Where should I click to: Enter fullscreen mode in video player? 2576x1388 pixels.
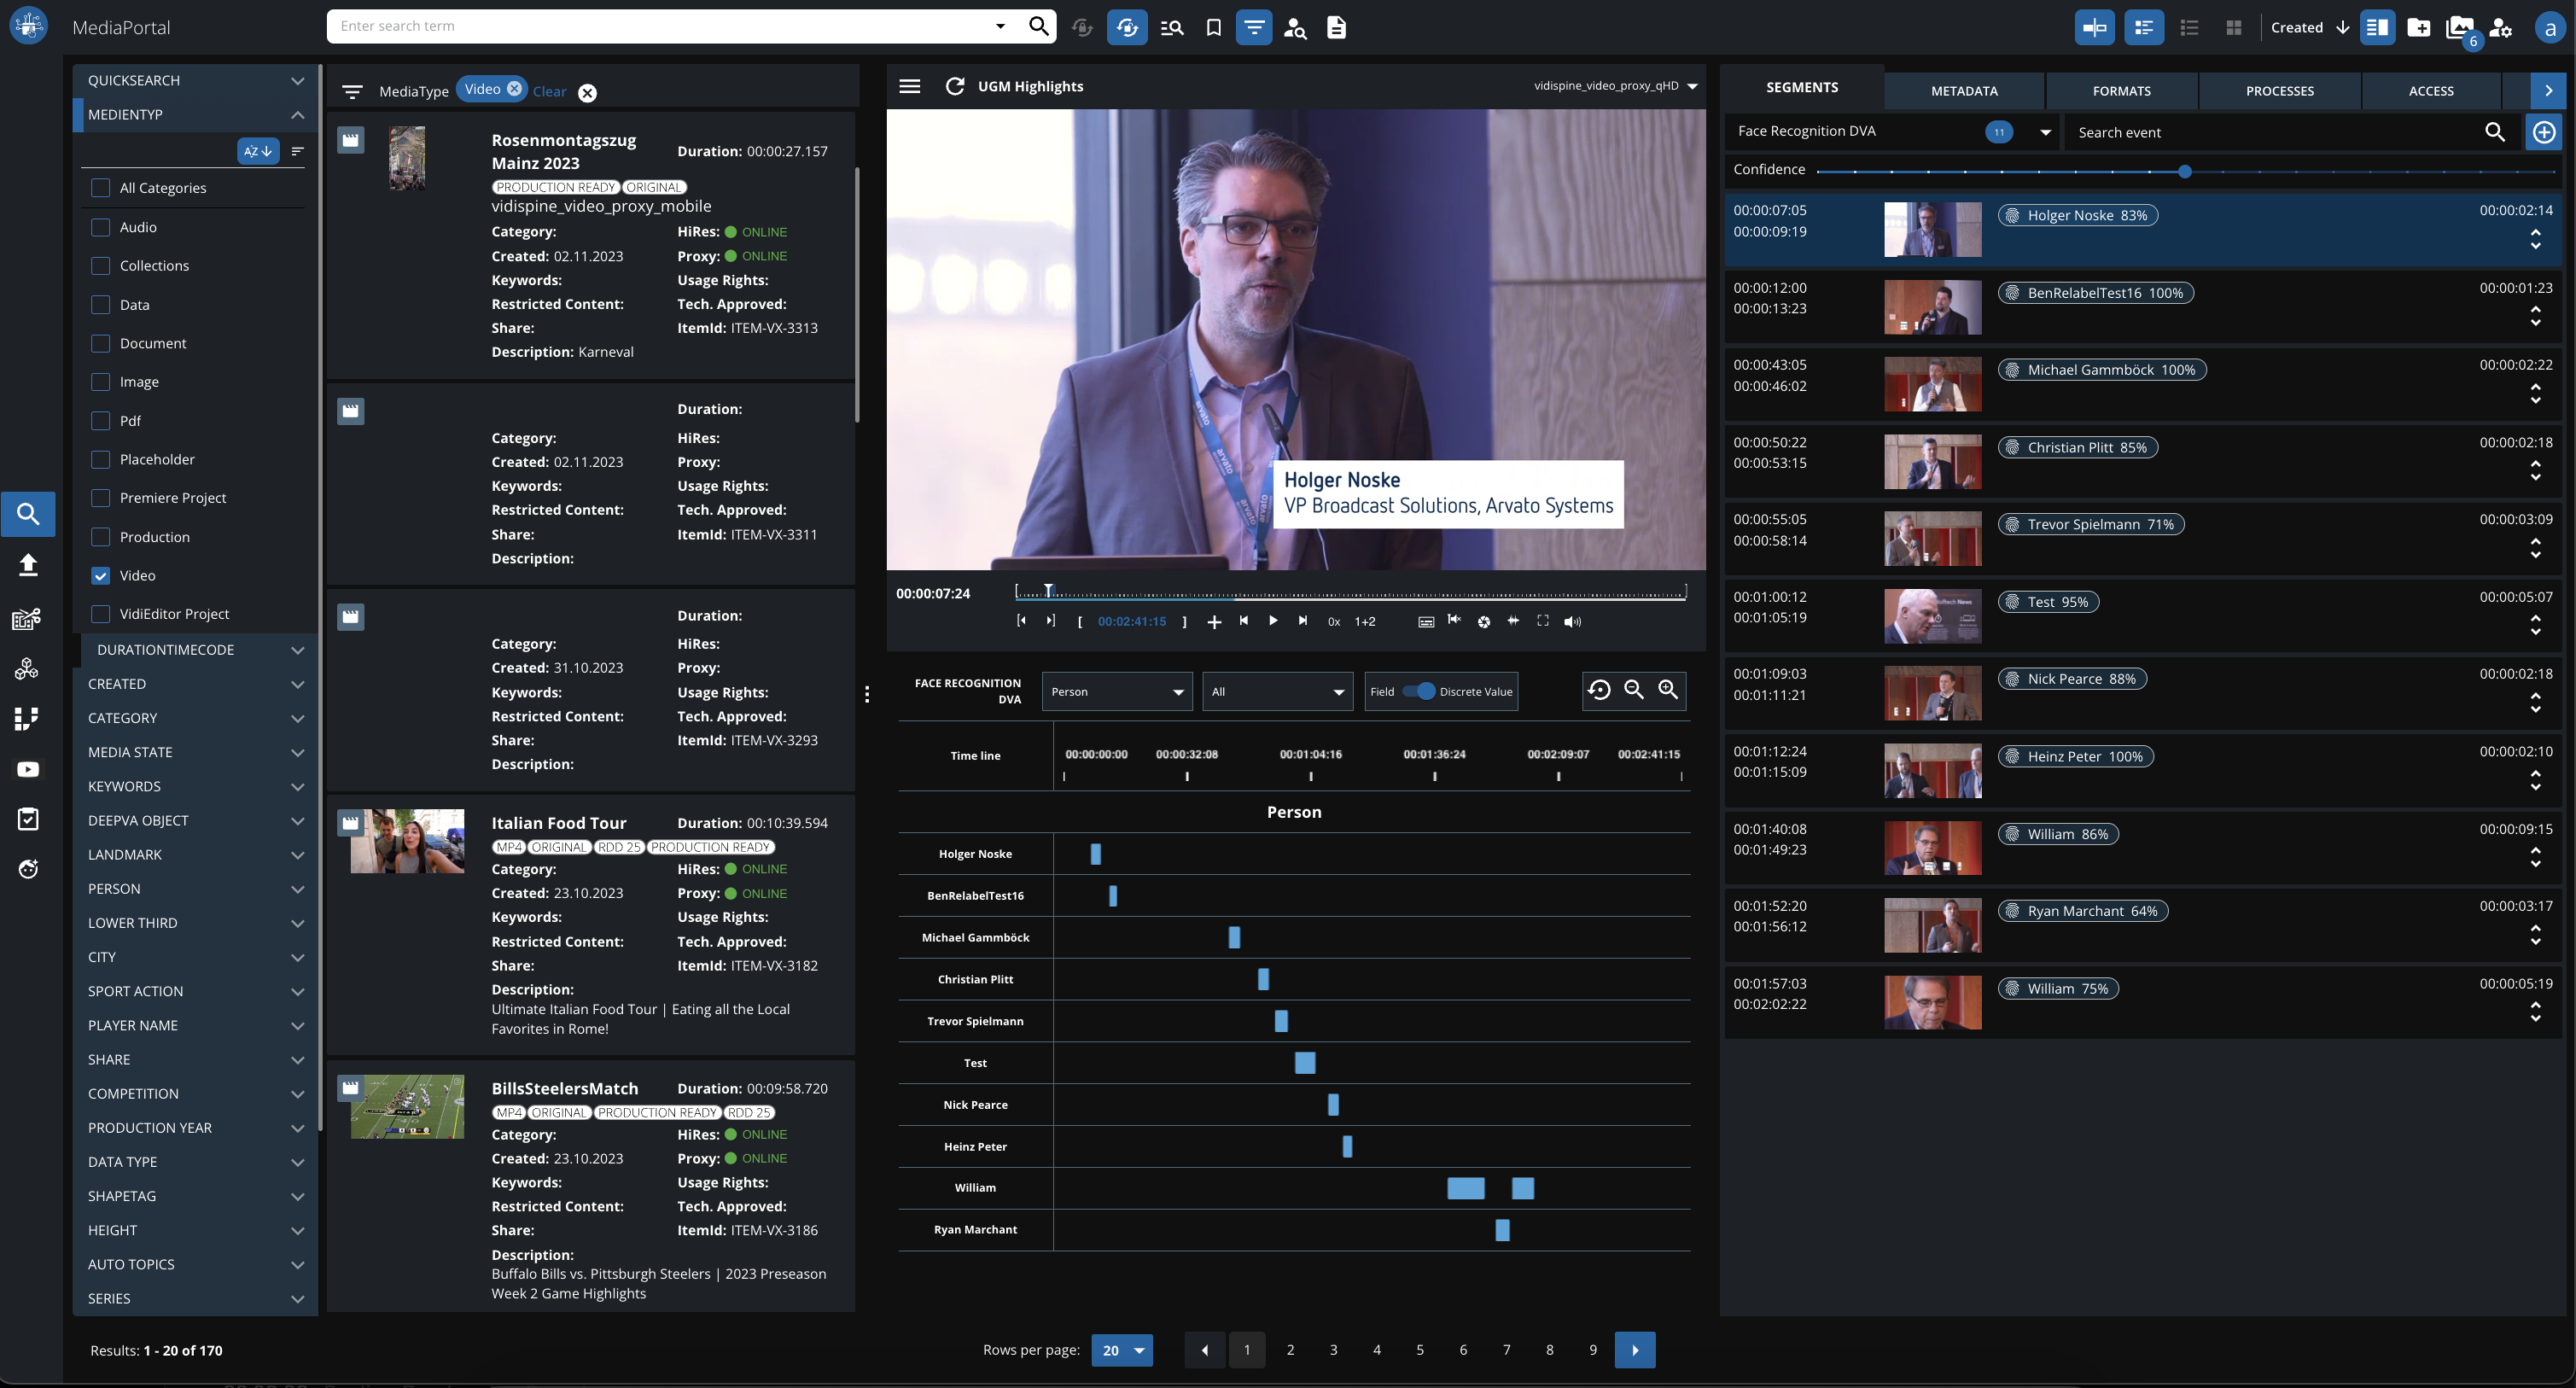click(x=1543, y=621)
